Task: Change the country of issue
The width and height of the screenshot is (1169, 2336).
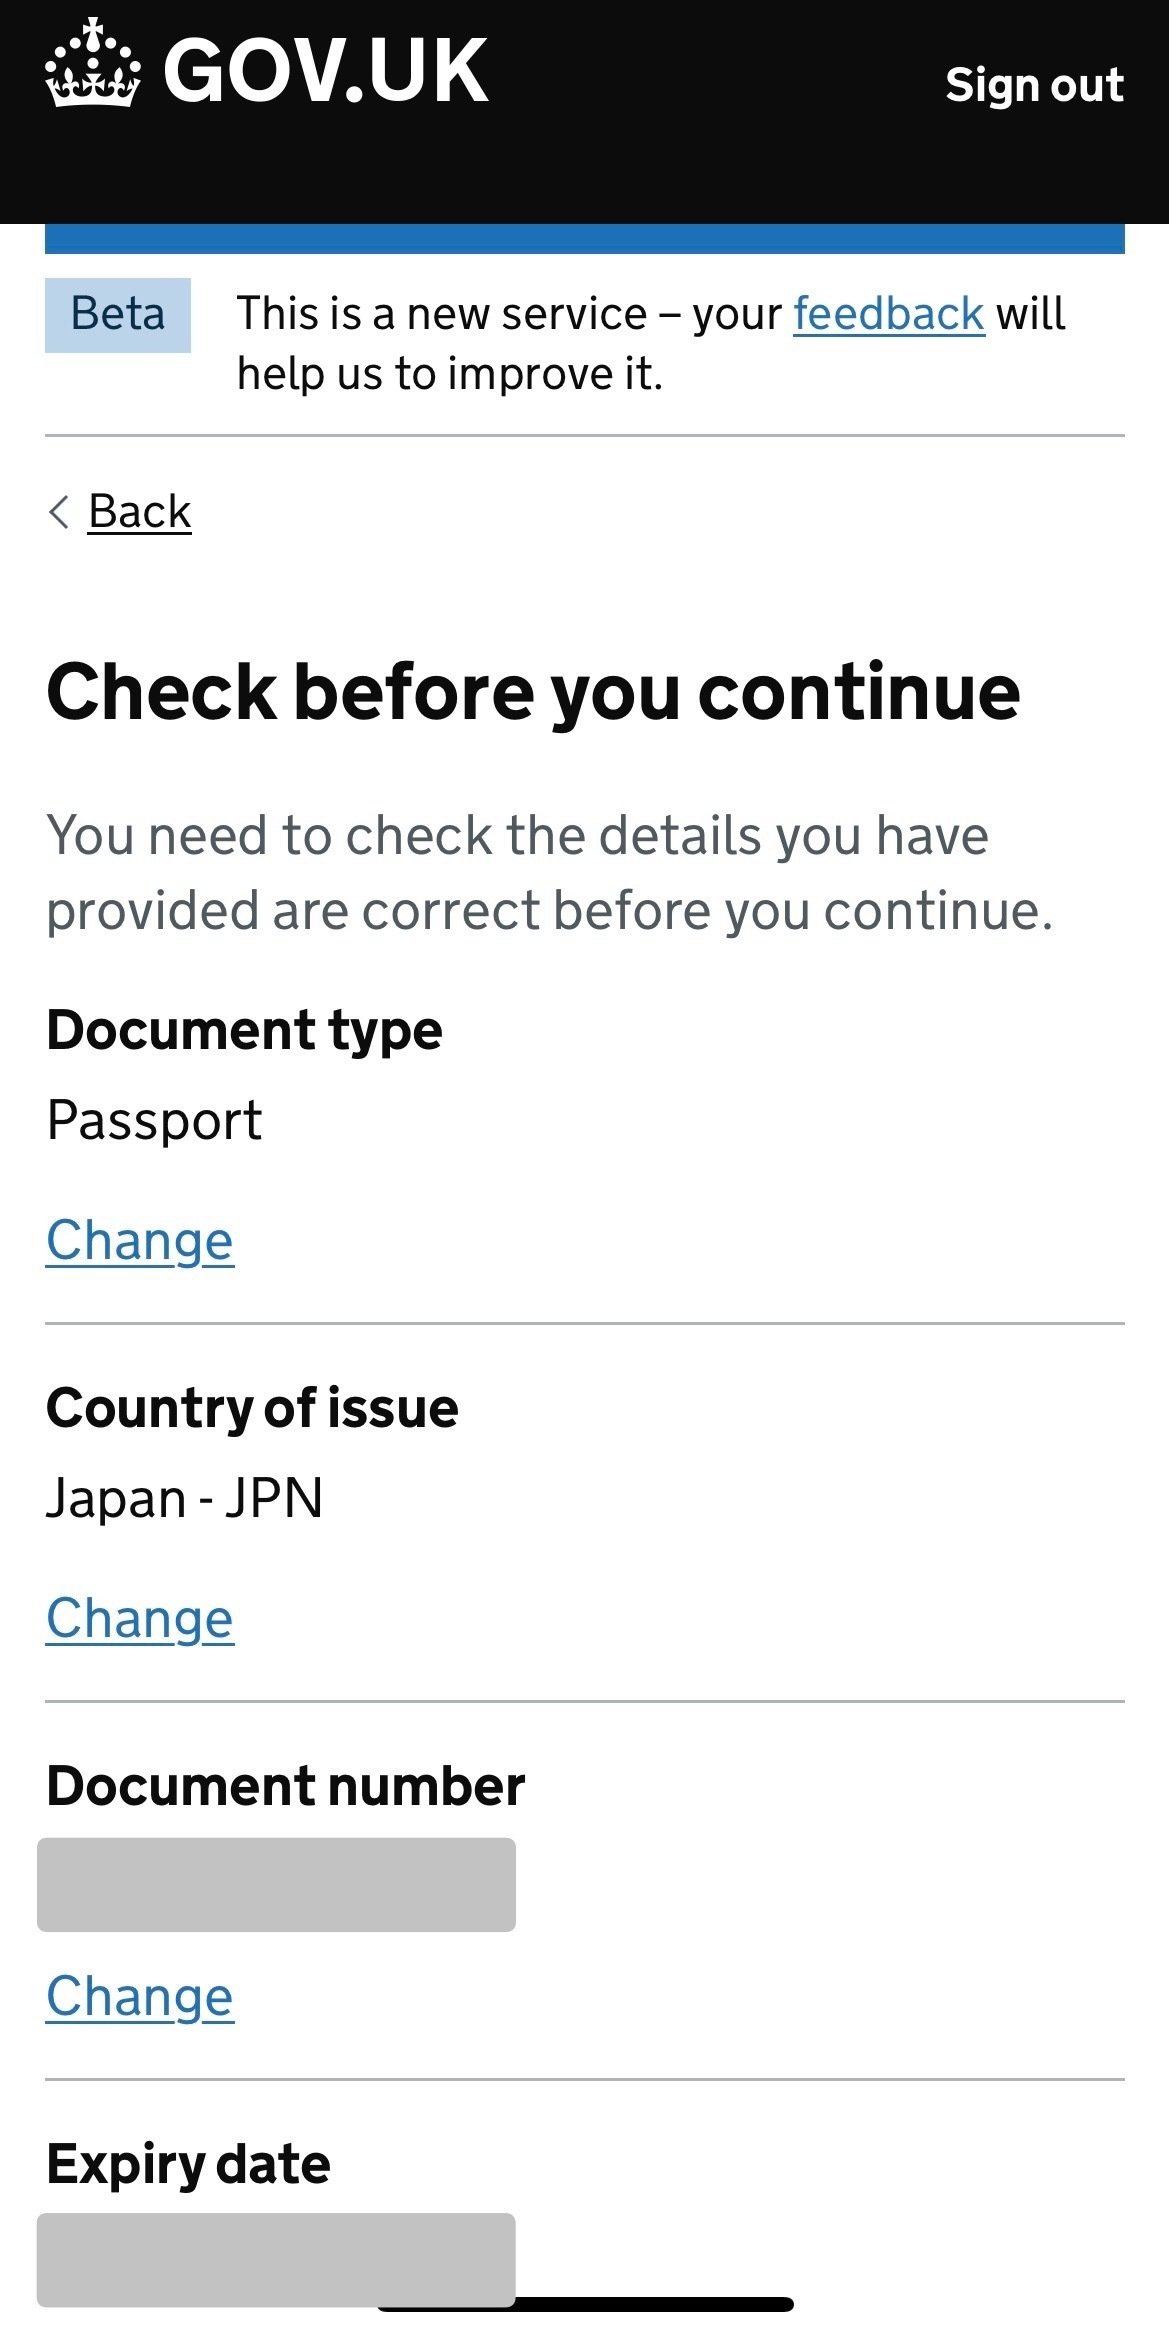Action: point(140,1617)
